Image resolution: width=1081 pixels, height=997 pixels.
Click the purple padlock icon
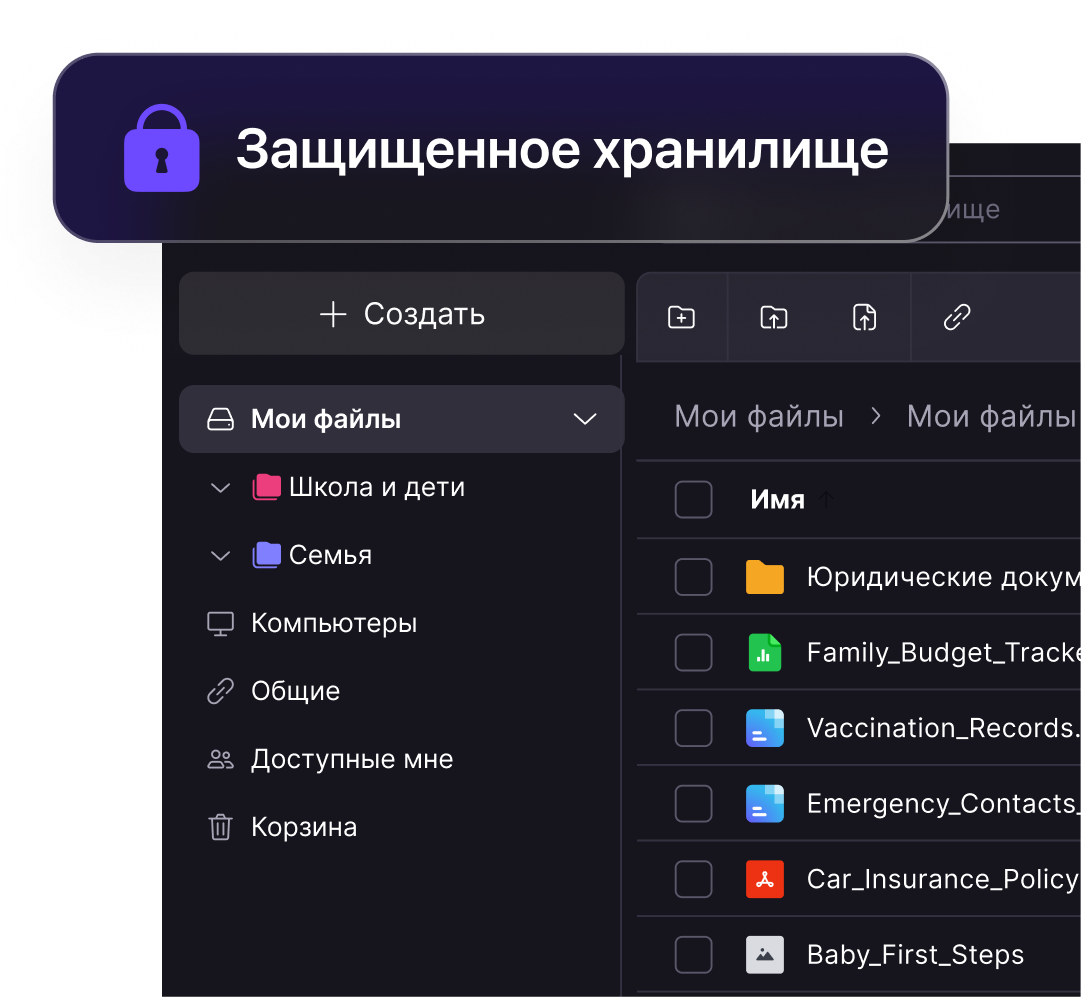pos(161,148)
